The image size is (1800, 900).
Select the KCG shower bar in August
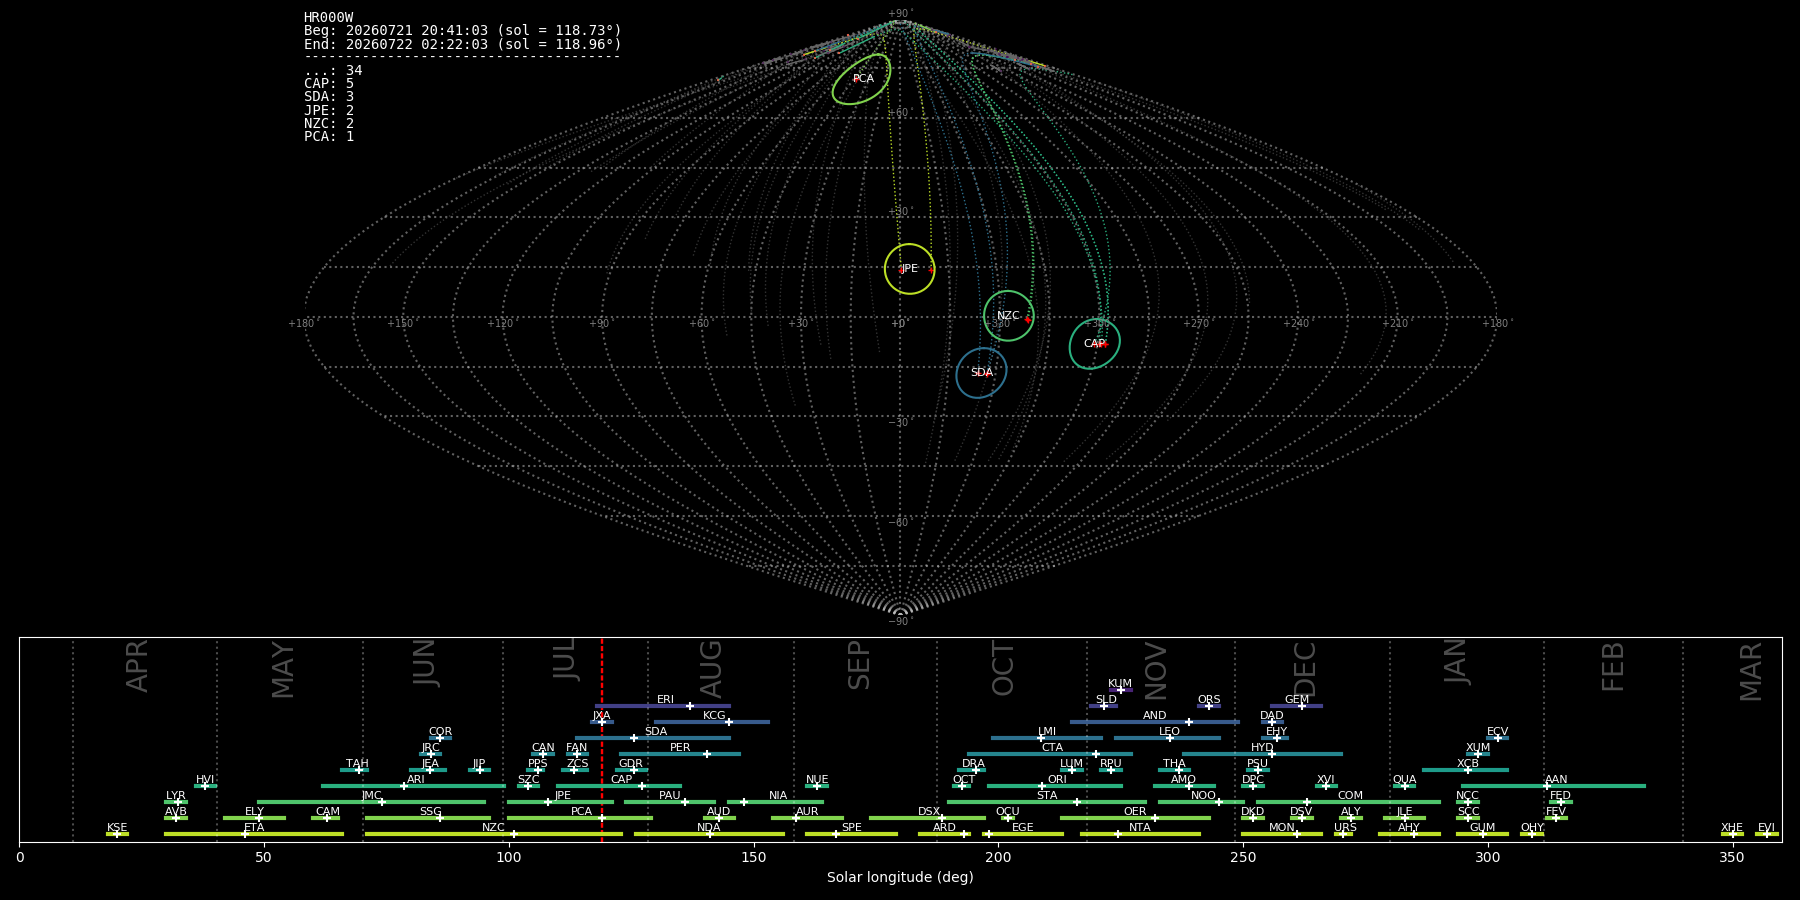712,722
